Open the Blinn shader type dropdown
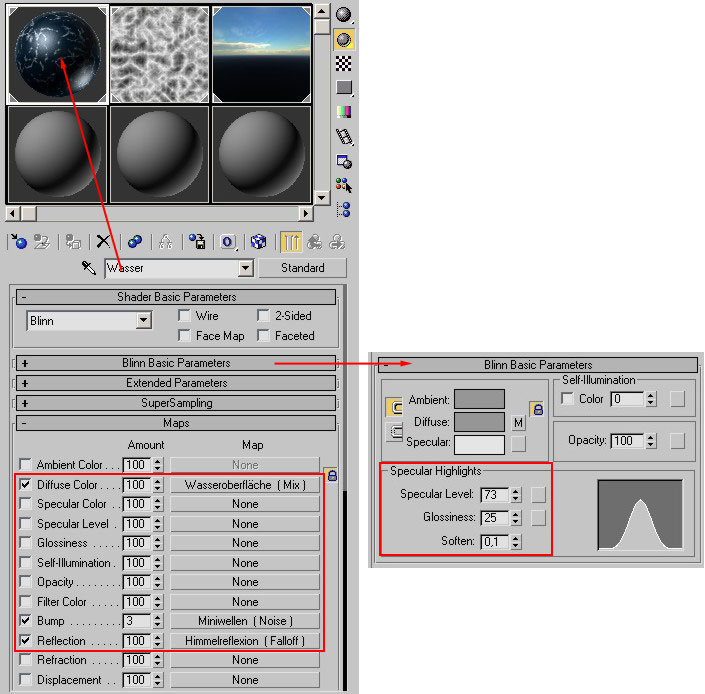705x694 pixels. tap(143, 321)
